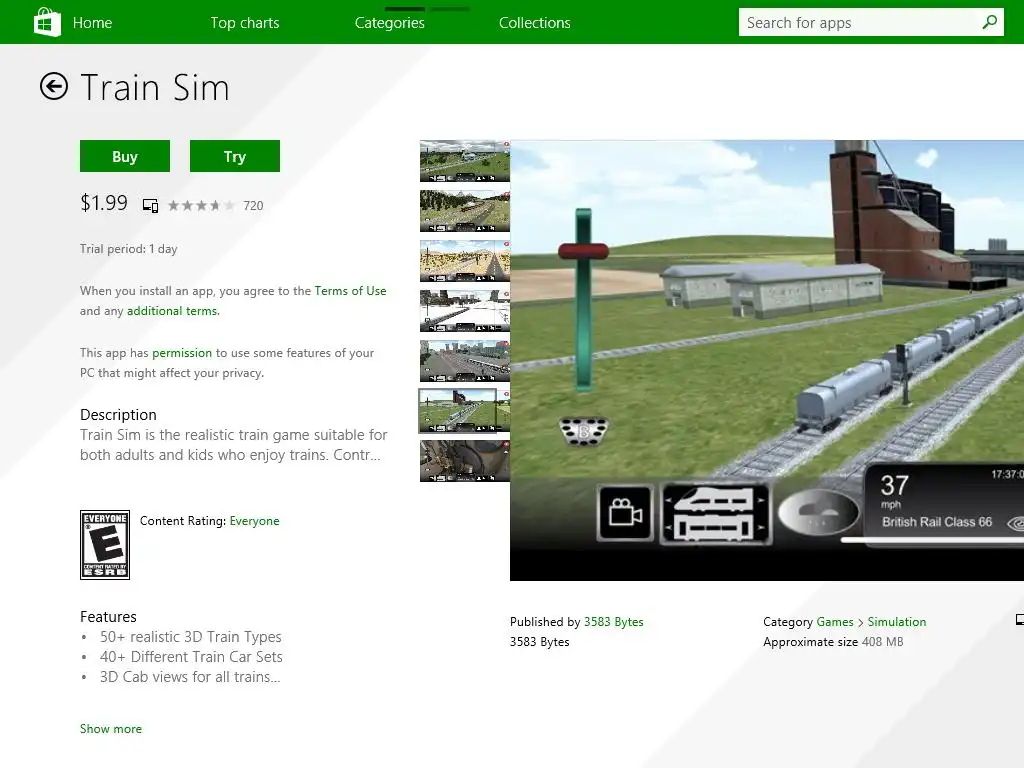Click the ESRB Everyone rating badge

pos(104,545)
